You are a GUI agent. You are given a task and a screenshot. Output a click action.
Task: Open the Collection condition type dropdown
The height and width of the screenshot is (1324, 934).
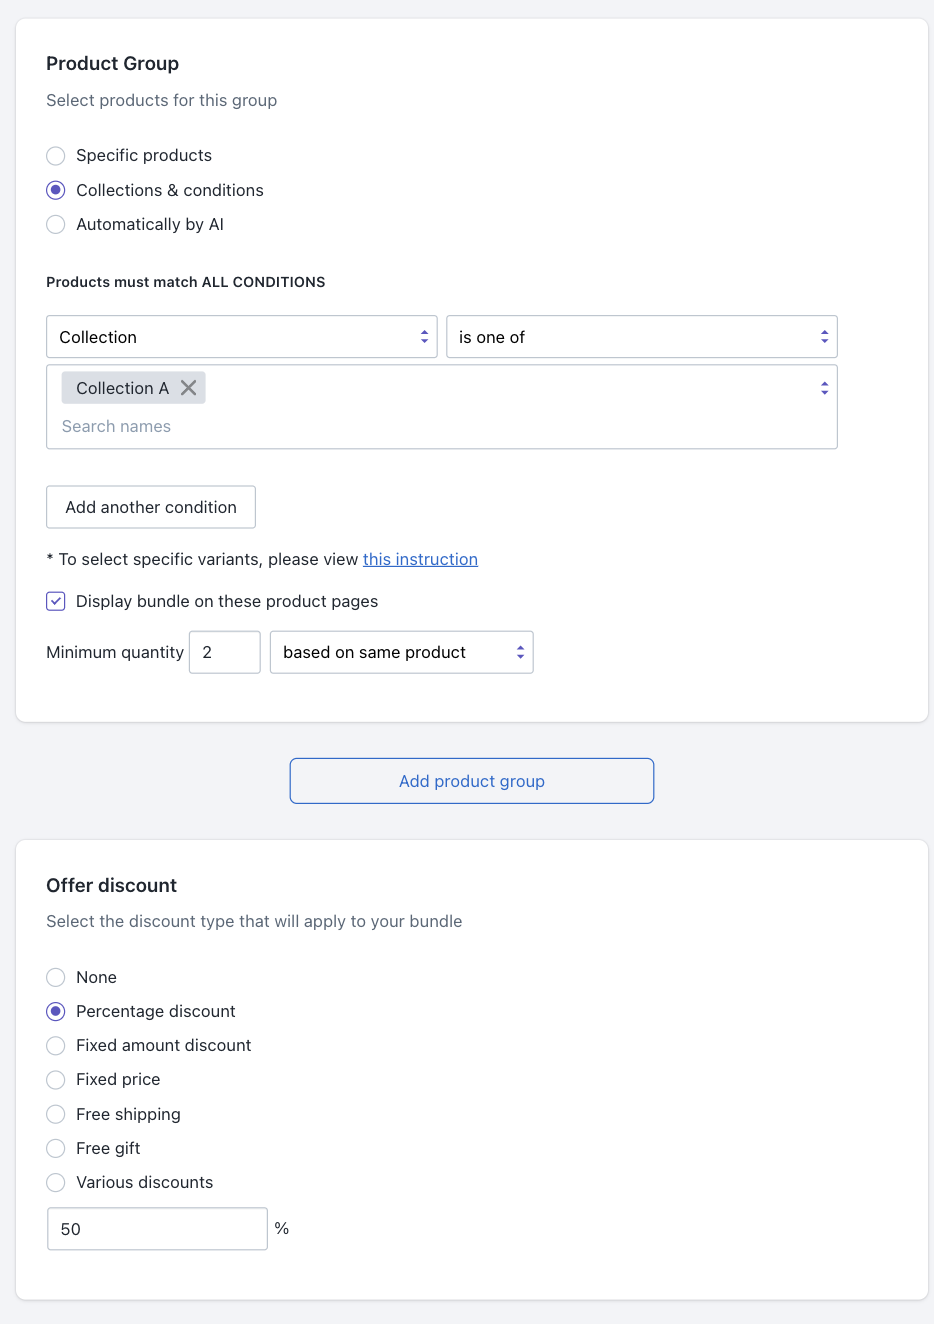click(241, 337)
